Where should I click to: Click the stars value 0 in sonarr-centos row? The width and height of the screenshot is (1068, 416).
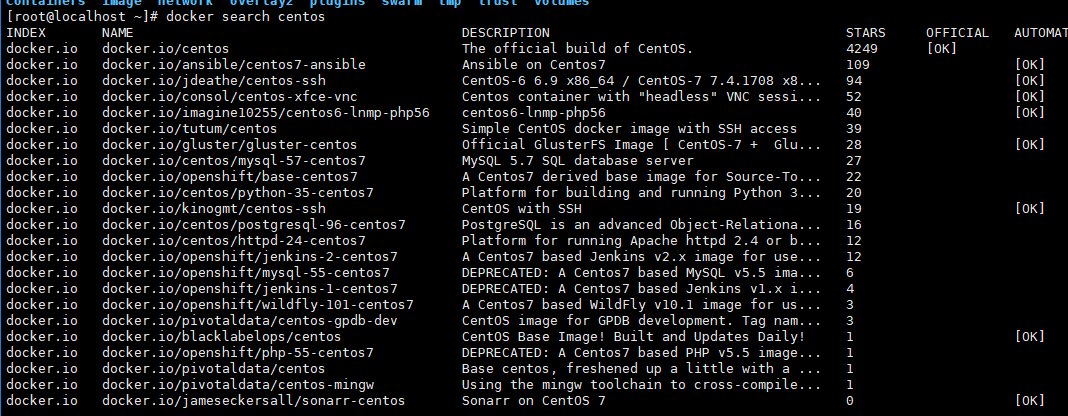click(849, 400)
